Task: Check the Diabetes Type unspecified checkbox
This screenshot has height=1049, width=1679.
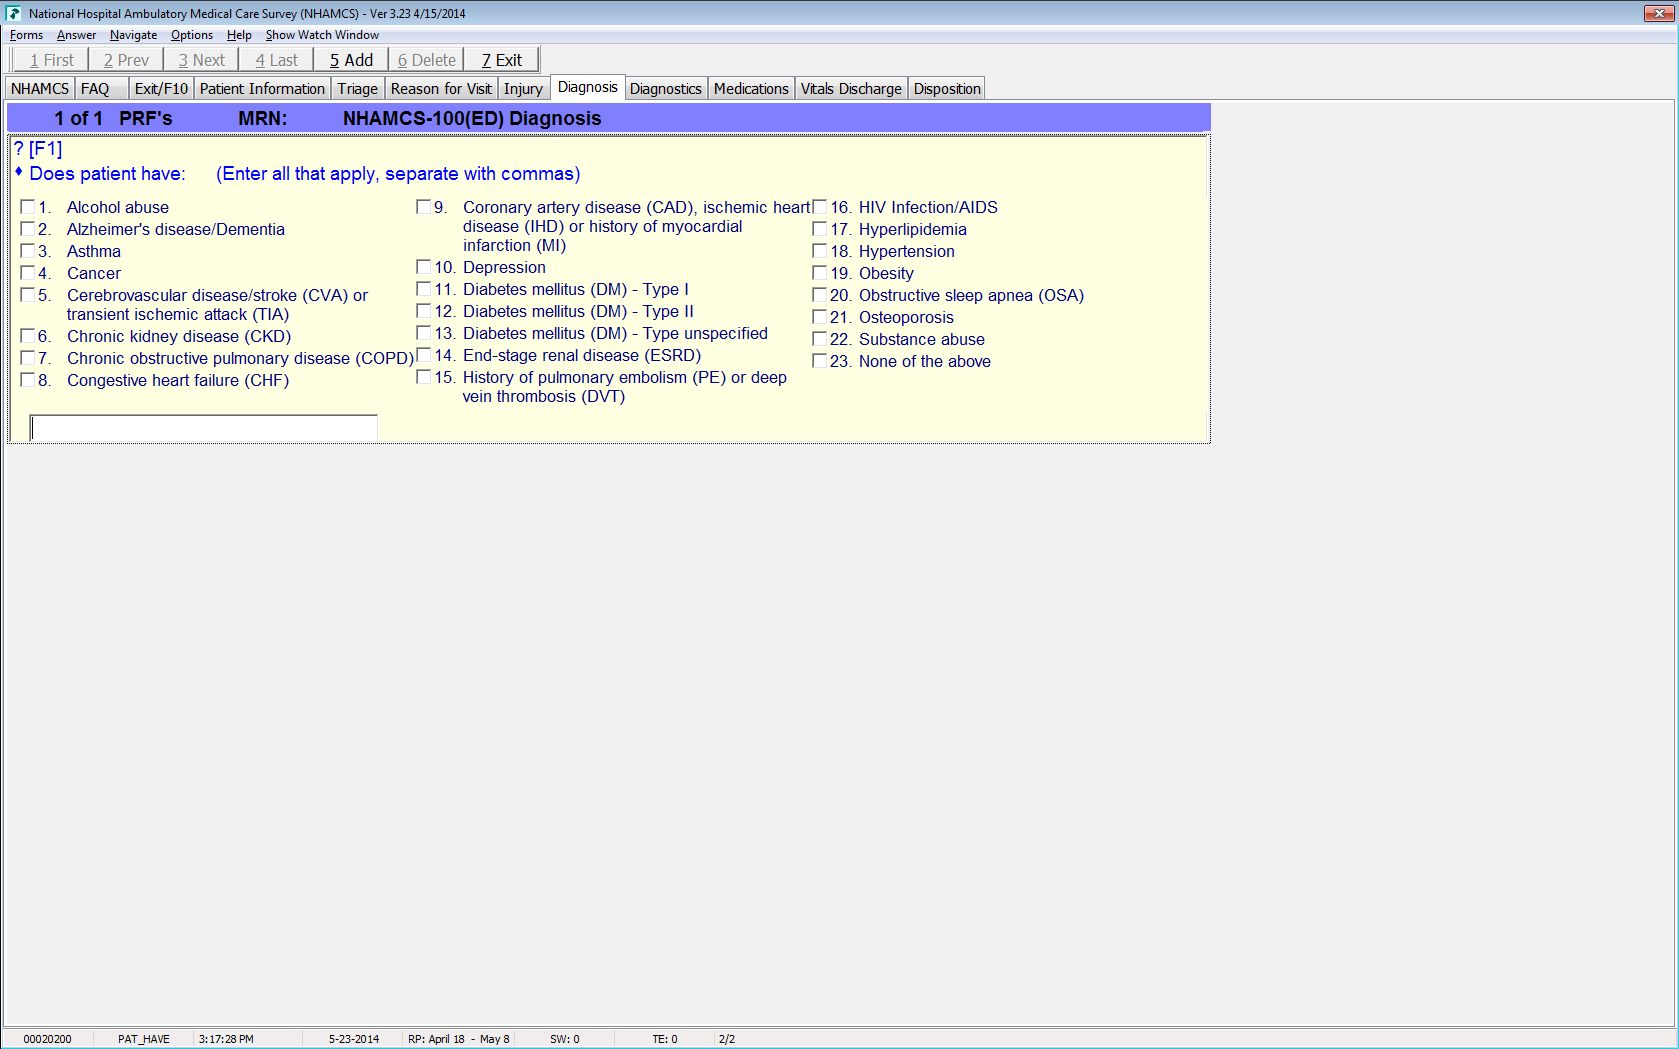Action: (424, 333)
